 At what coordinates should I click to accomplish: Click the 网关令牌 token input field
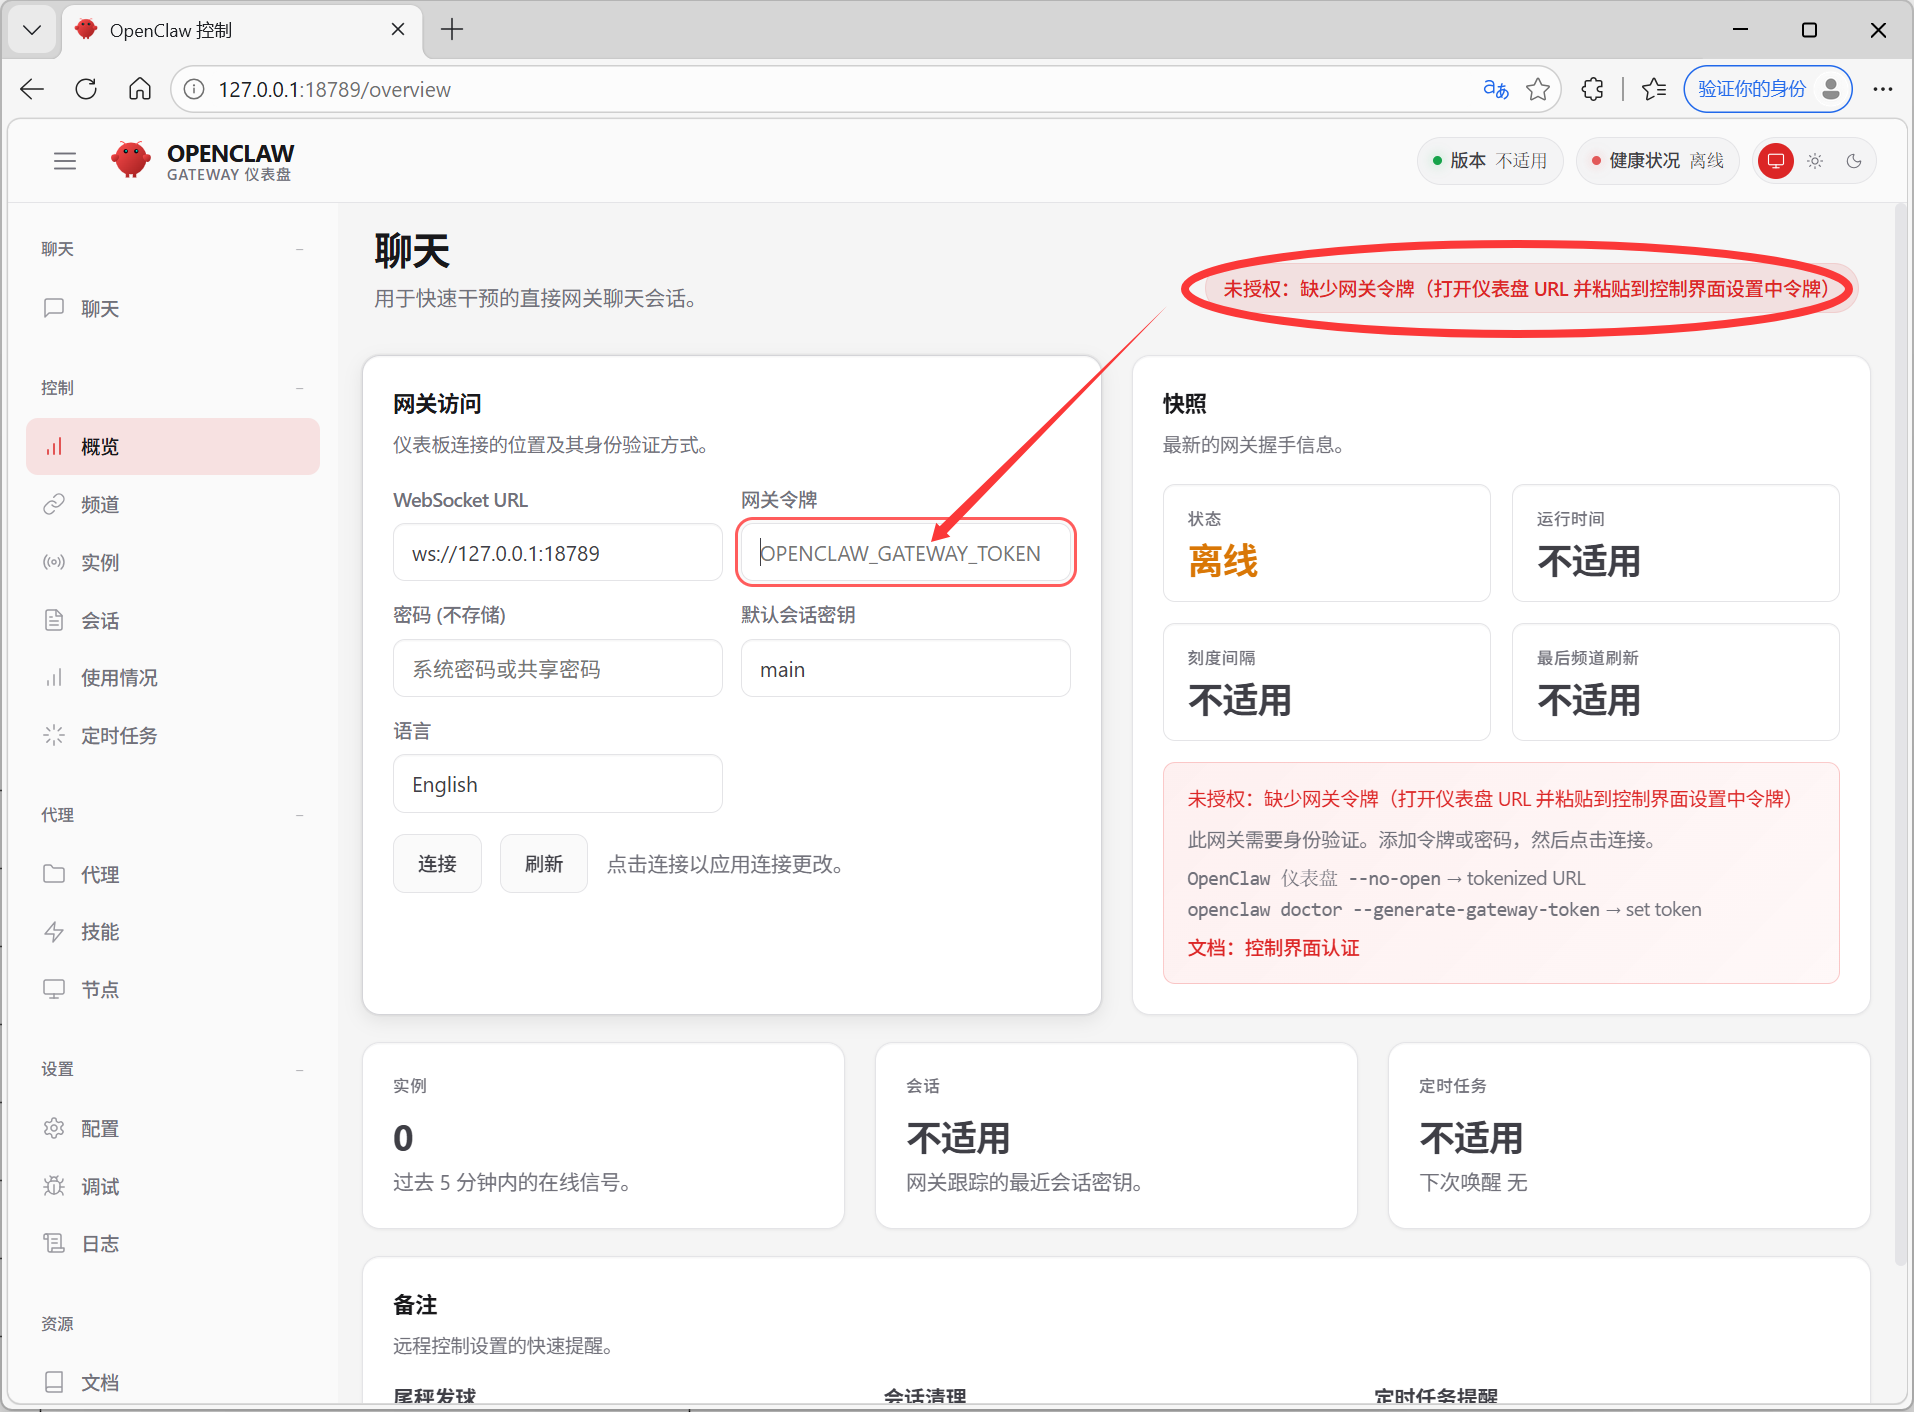[x=906, y=553]
